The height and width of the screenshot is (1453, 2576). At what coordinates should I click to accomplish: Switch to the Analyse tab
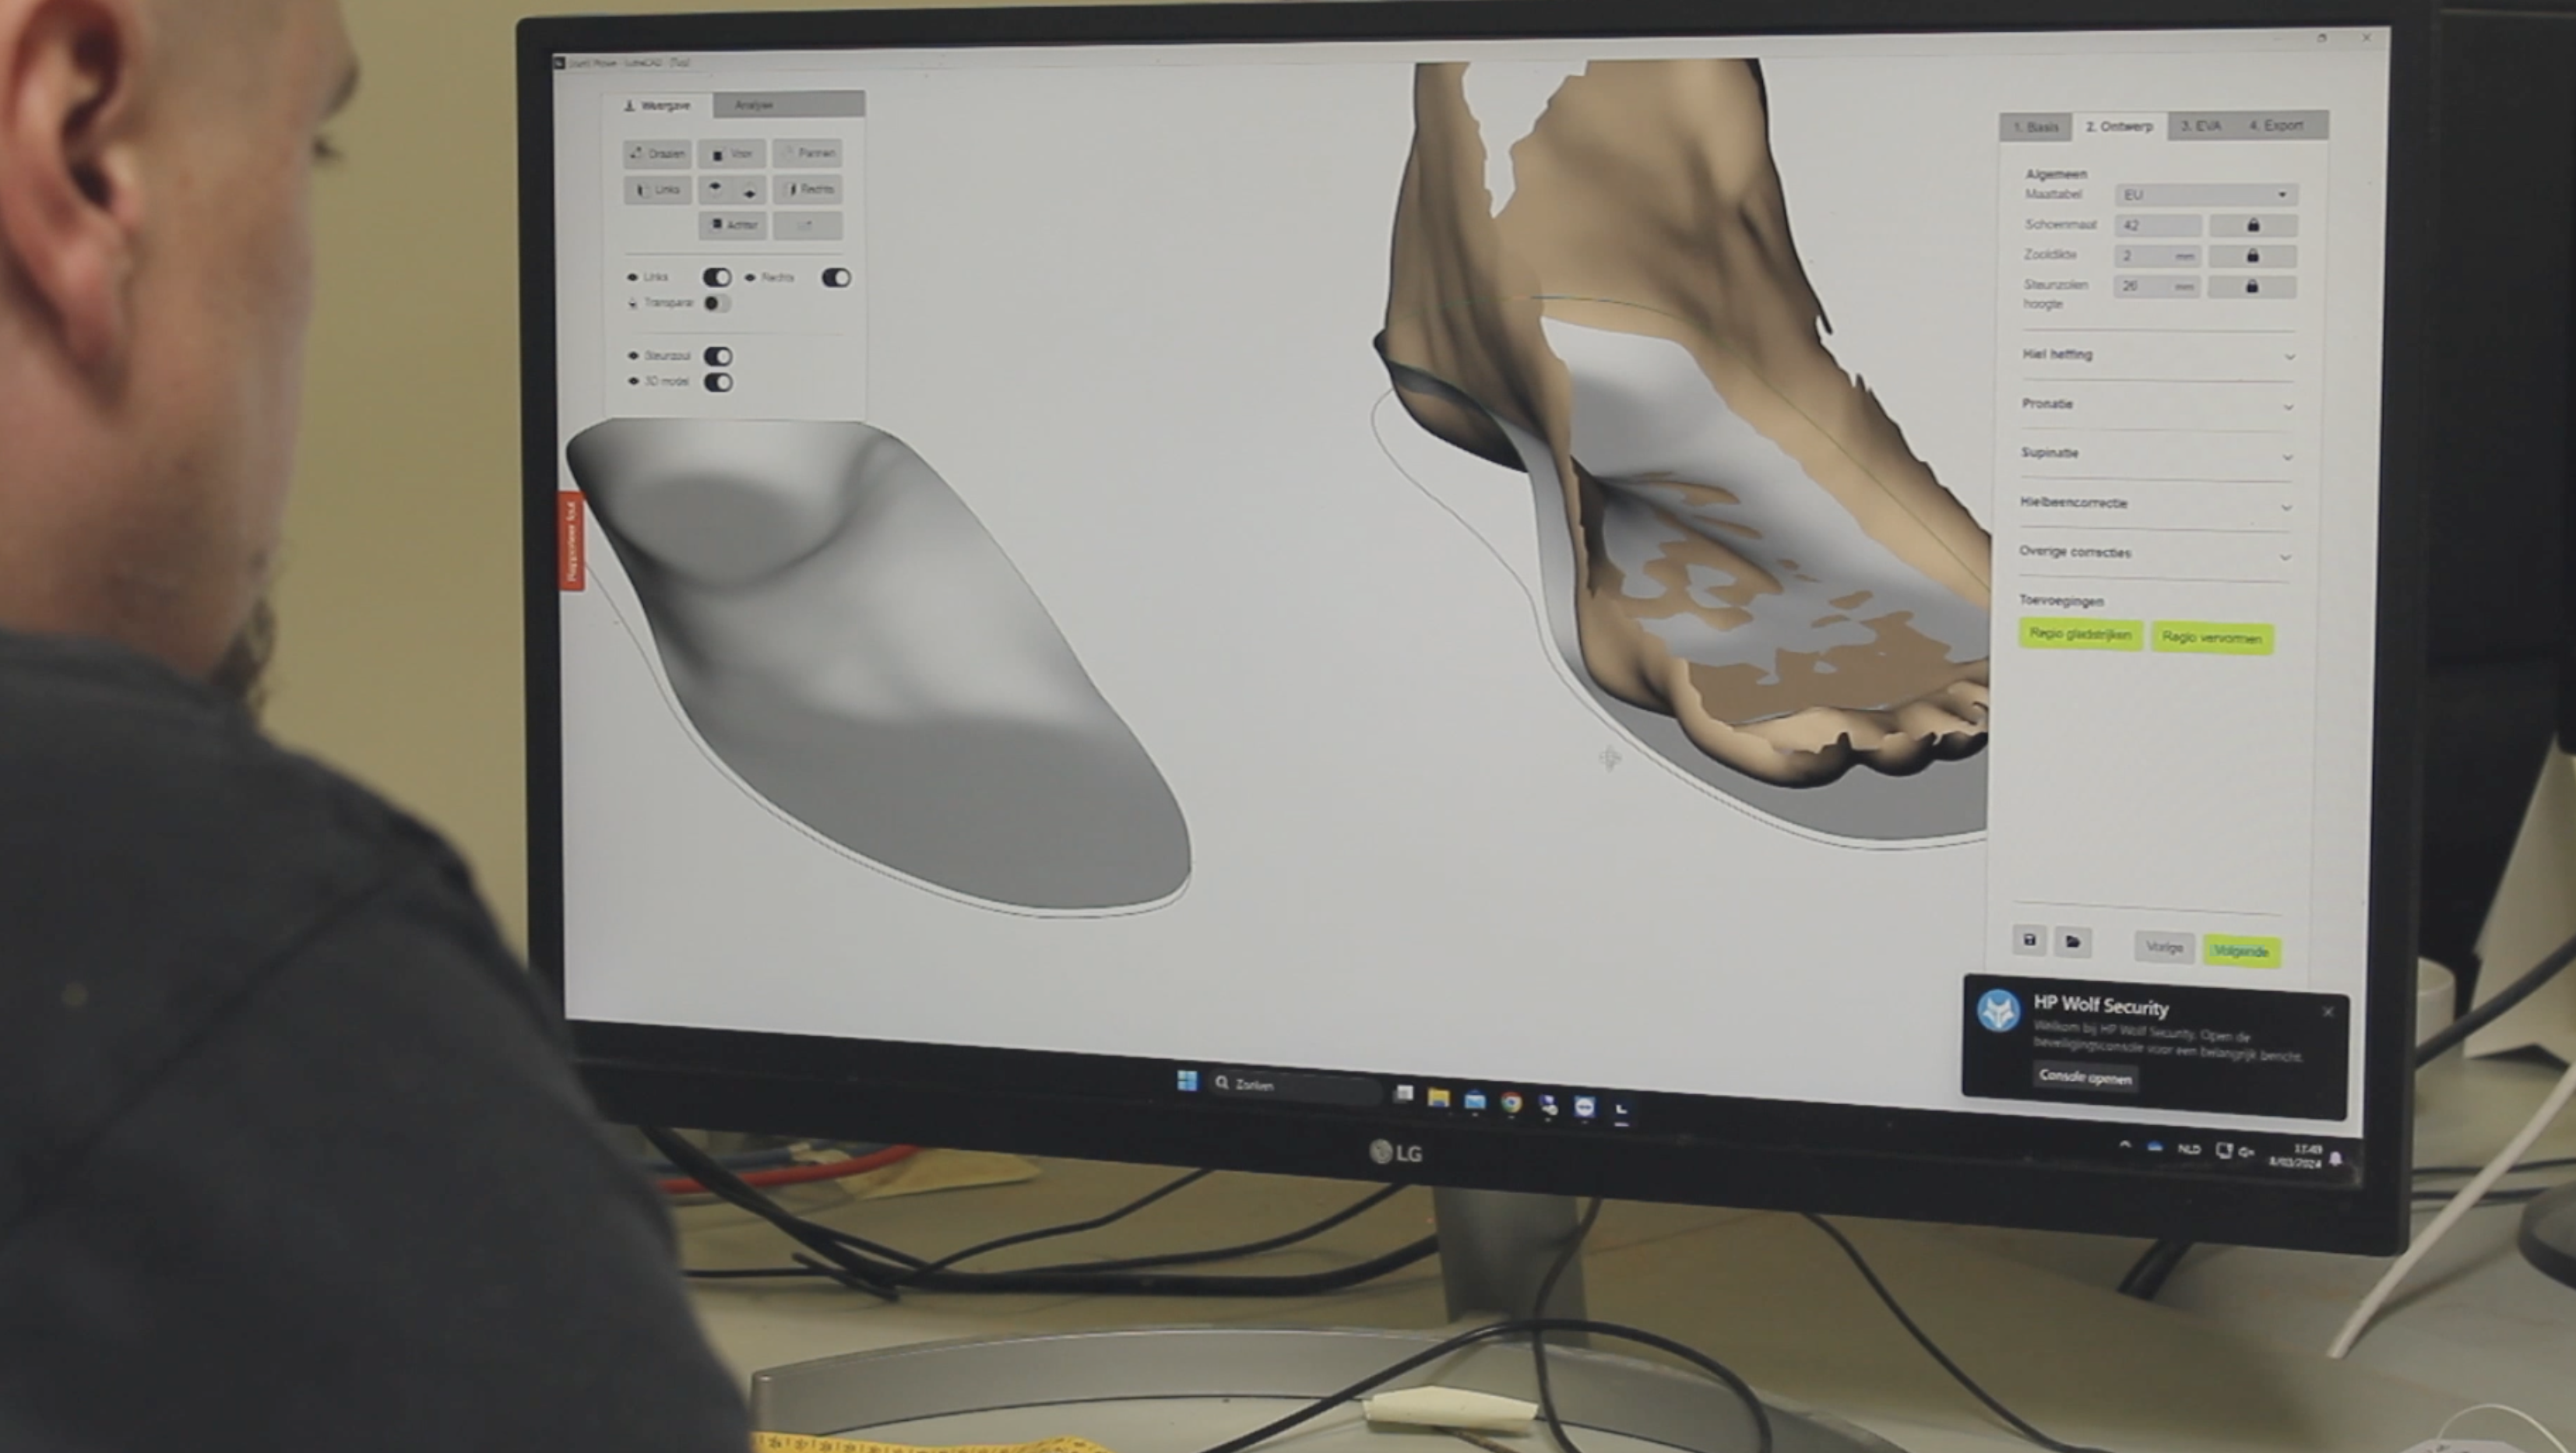click(789, 104)
